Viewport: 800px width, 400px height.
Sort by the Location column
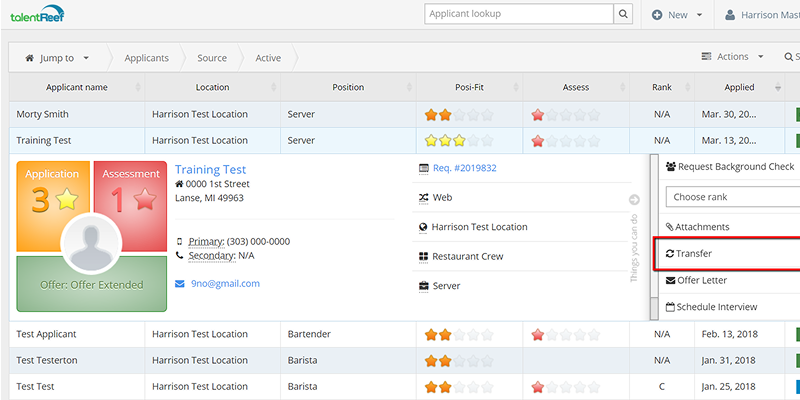[213, 87]
